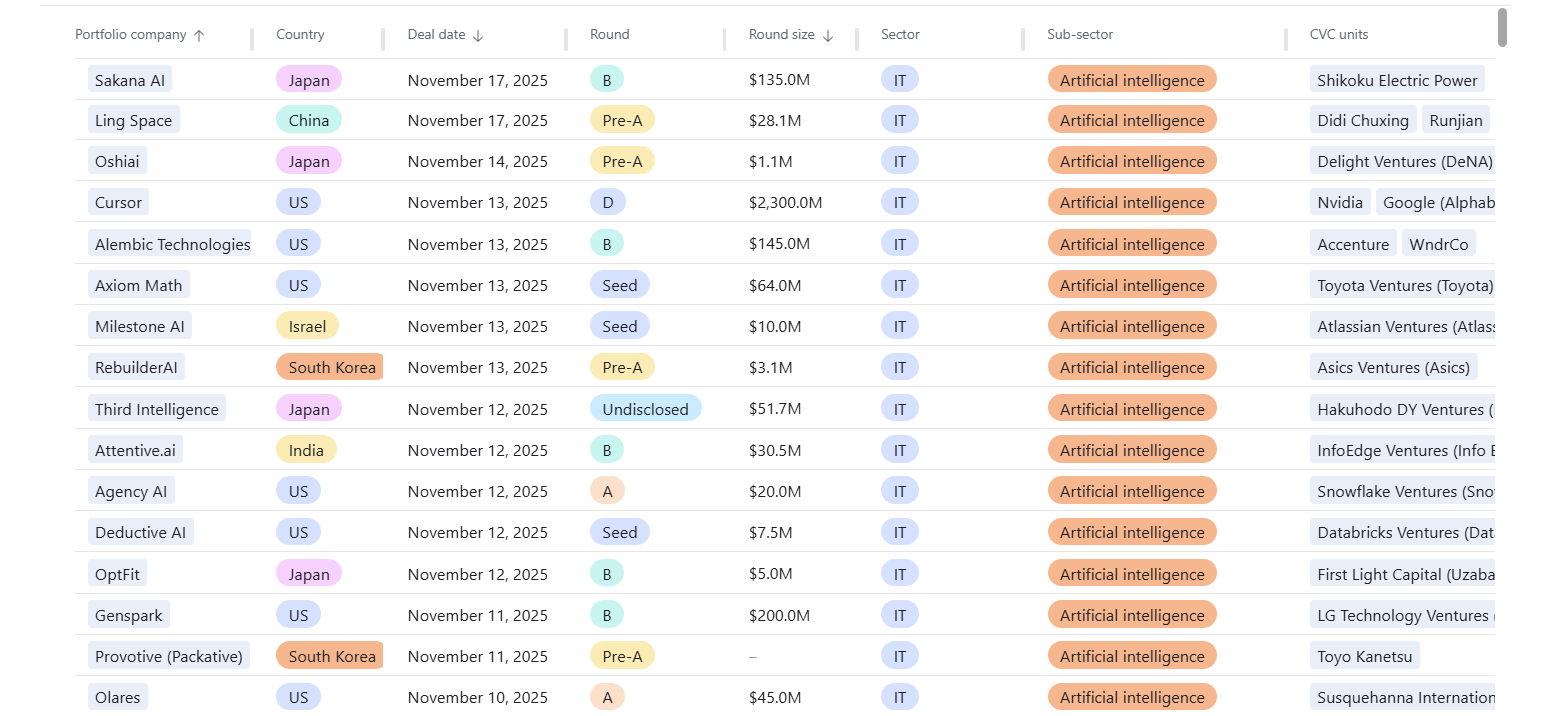
Task: Click the Round size sort arrow
Action: 828,35
